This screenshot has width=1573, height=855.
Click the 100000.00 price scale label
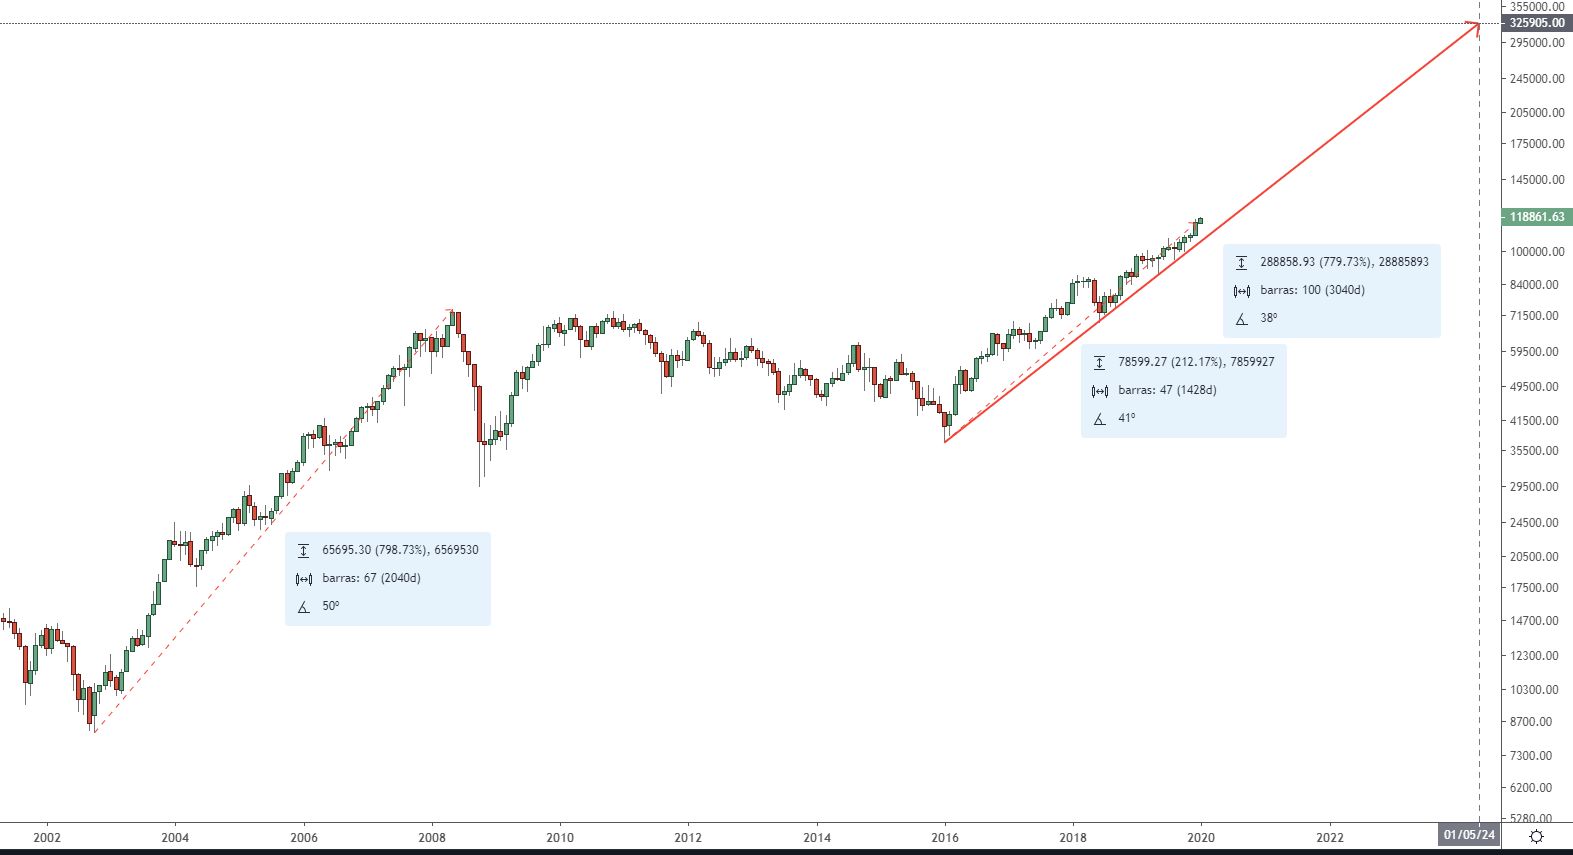pyautogui.click(x=1537, y=252)
